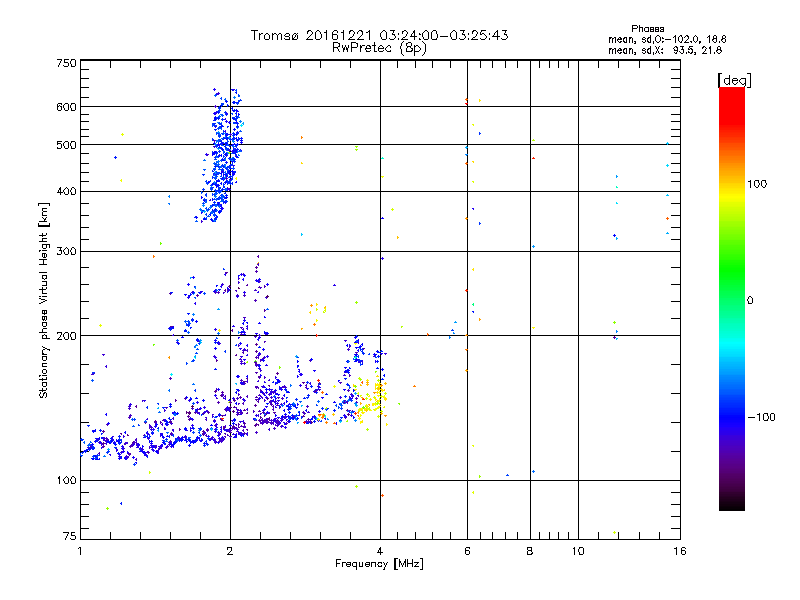This screenshot has height=600, width=800.
Task: Click the yellow echo cluster near 4 MHz
Action: [x=371, y=401]
